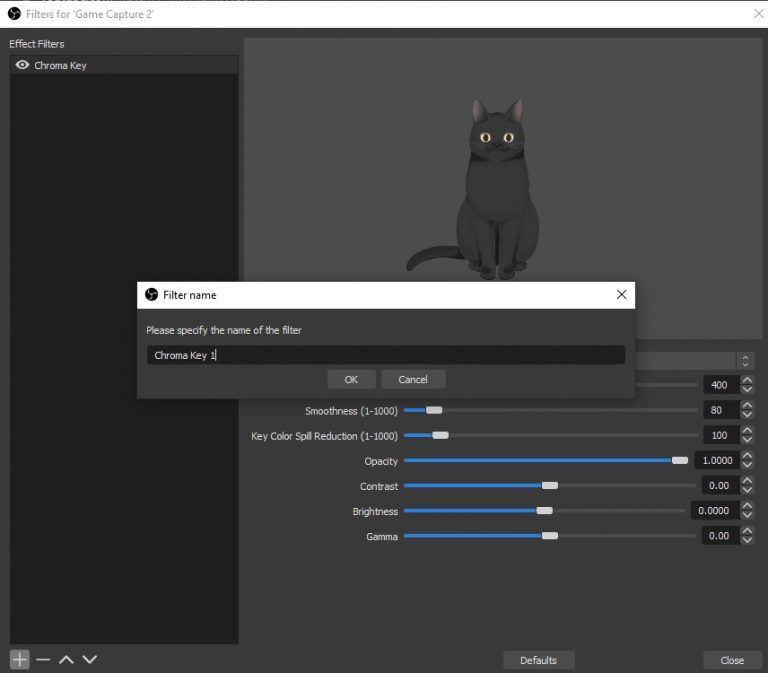
Task: Click OBS logo in Filter name dialog
Action: [151, 294]
